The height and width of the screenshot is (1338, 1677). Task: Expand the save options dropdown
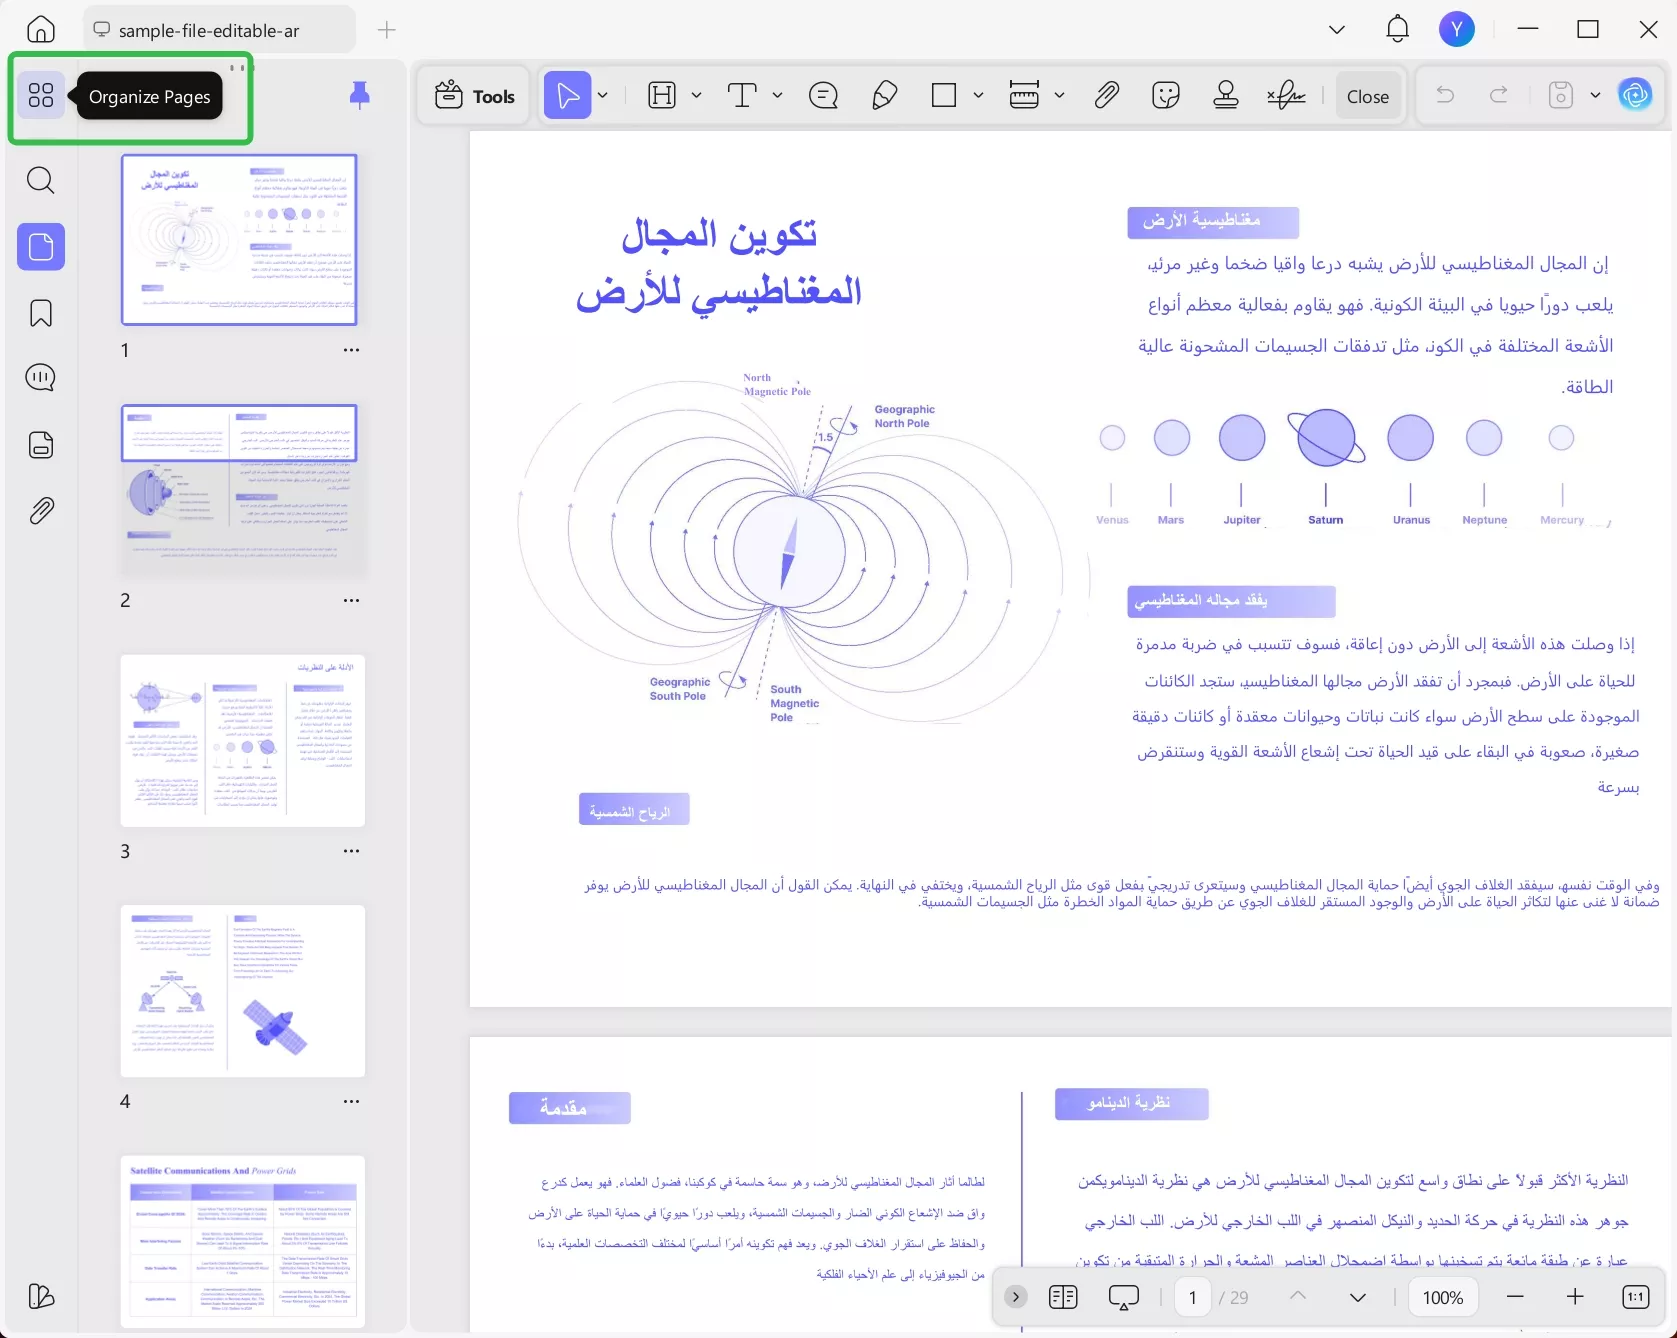(1595, 95)
